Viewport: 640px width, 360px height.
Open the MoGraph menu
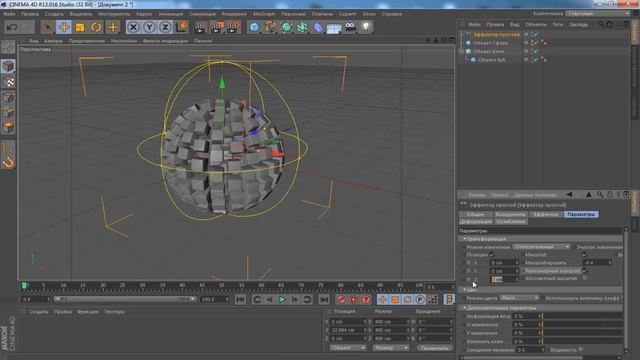[x=264, y=14]
